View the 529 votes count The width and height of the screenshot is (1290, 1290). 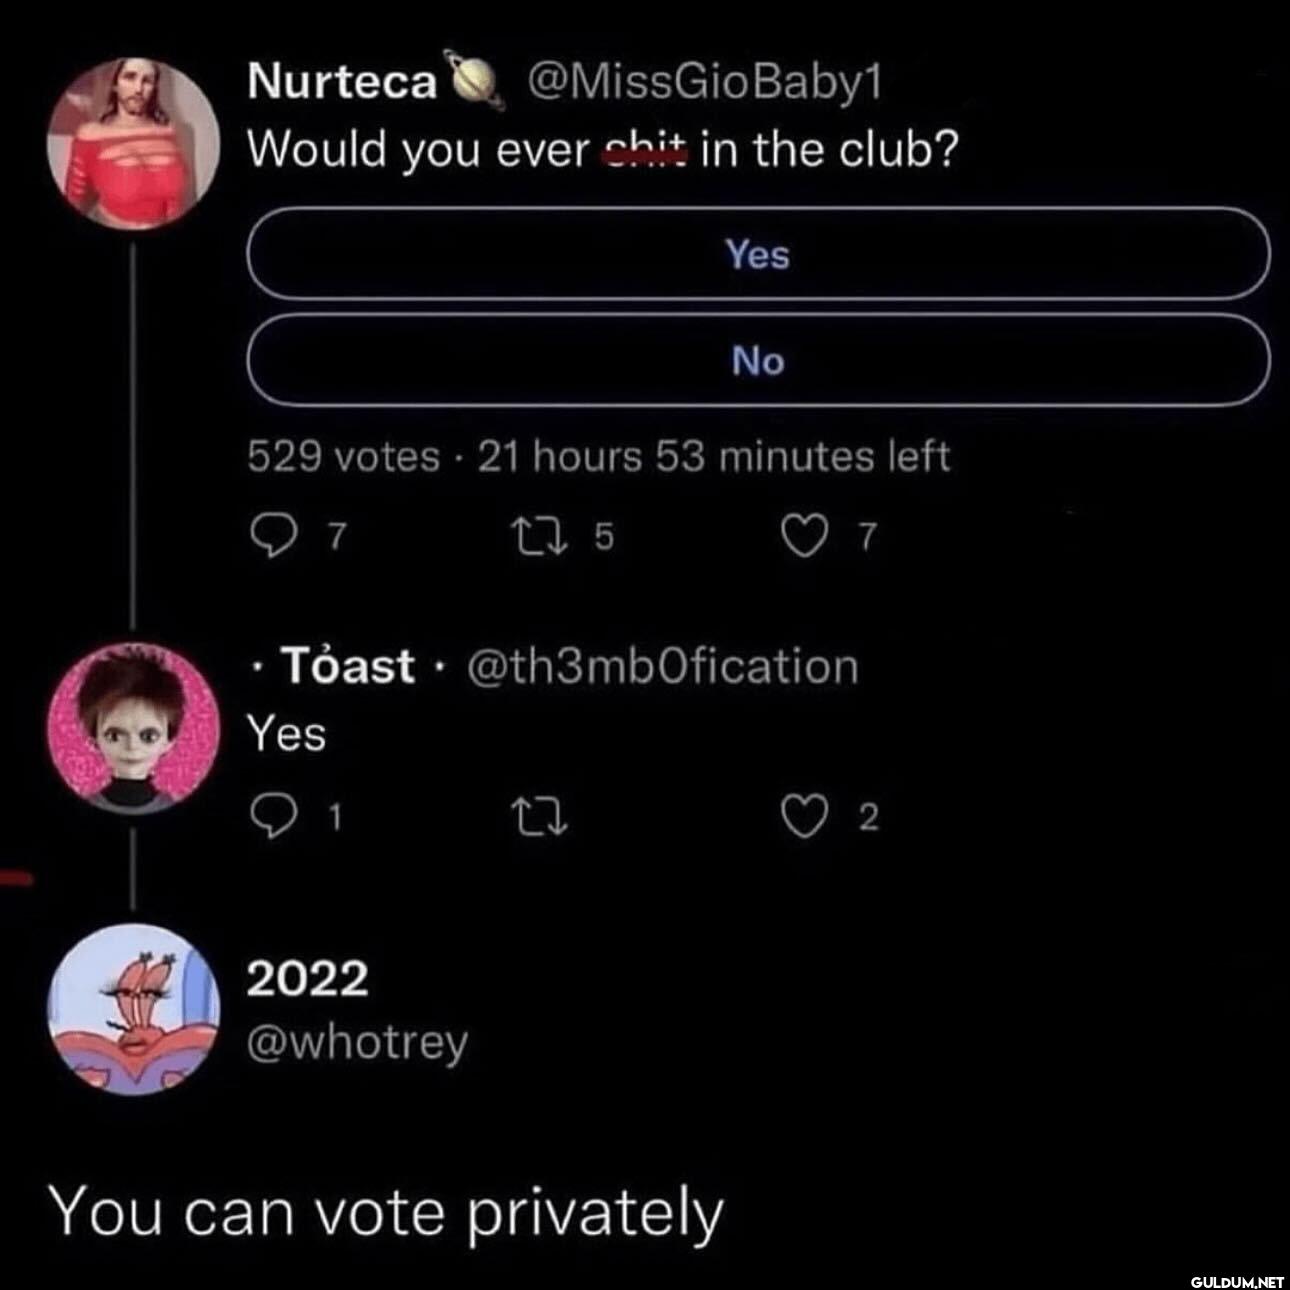click(x=343, y=457)
